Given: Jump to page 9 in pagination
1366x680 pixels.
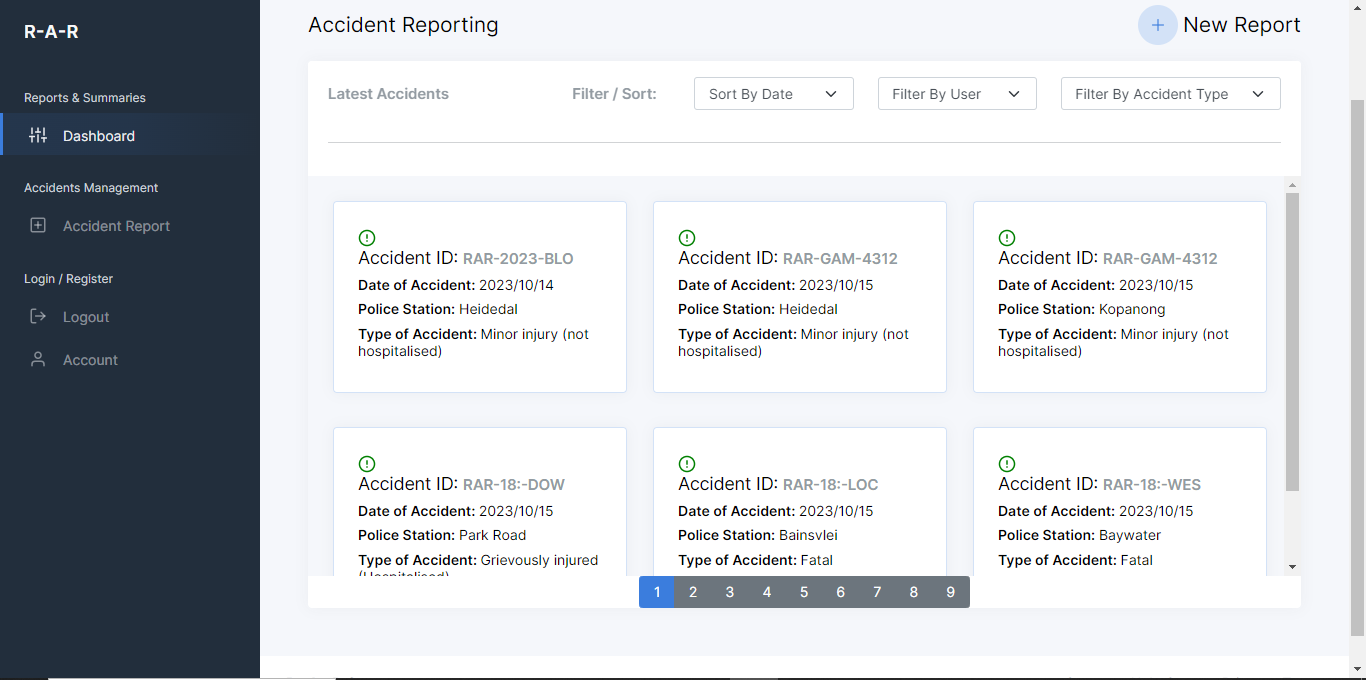Looking at the screenshot, I should [950, 592].
